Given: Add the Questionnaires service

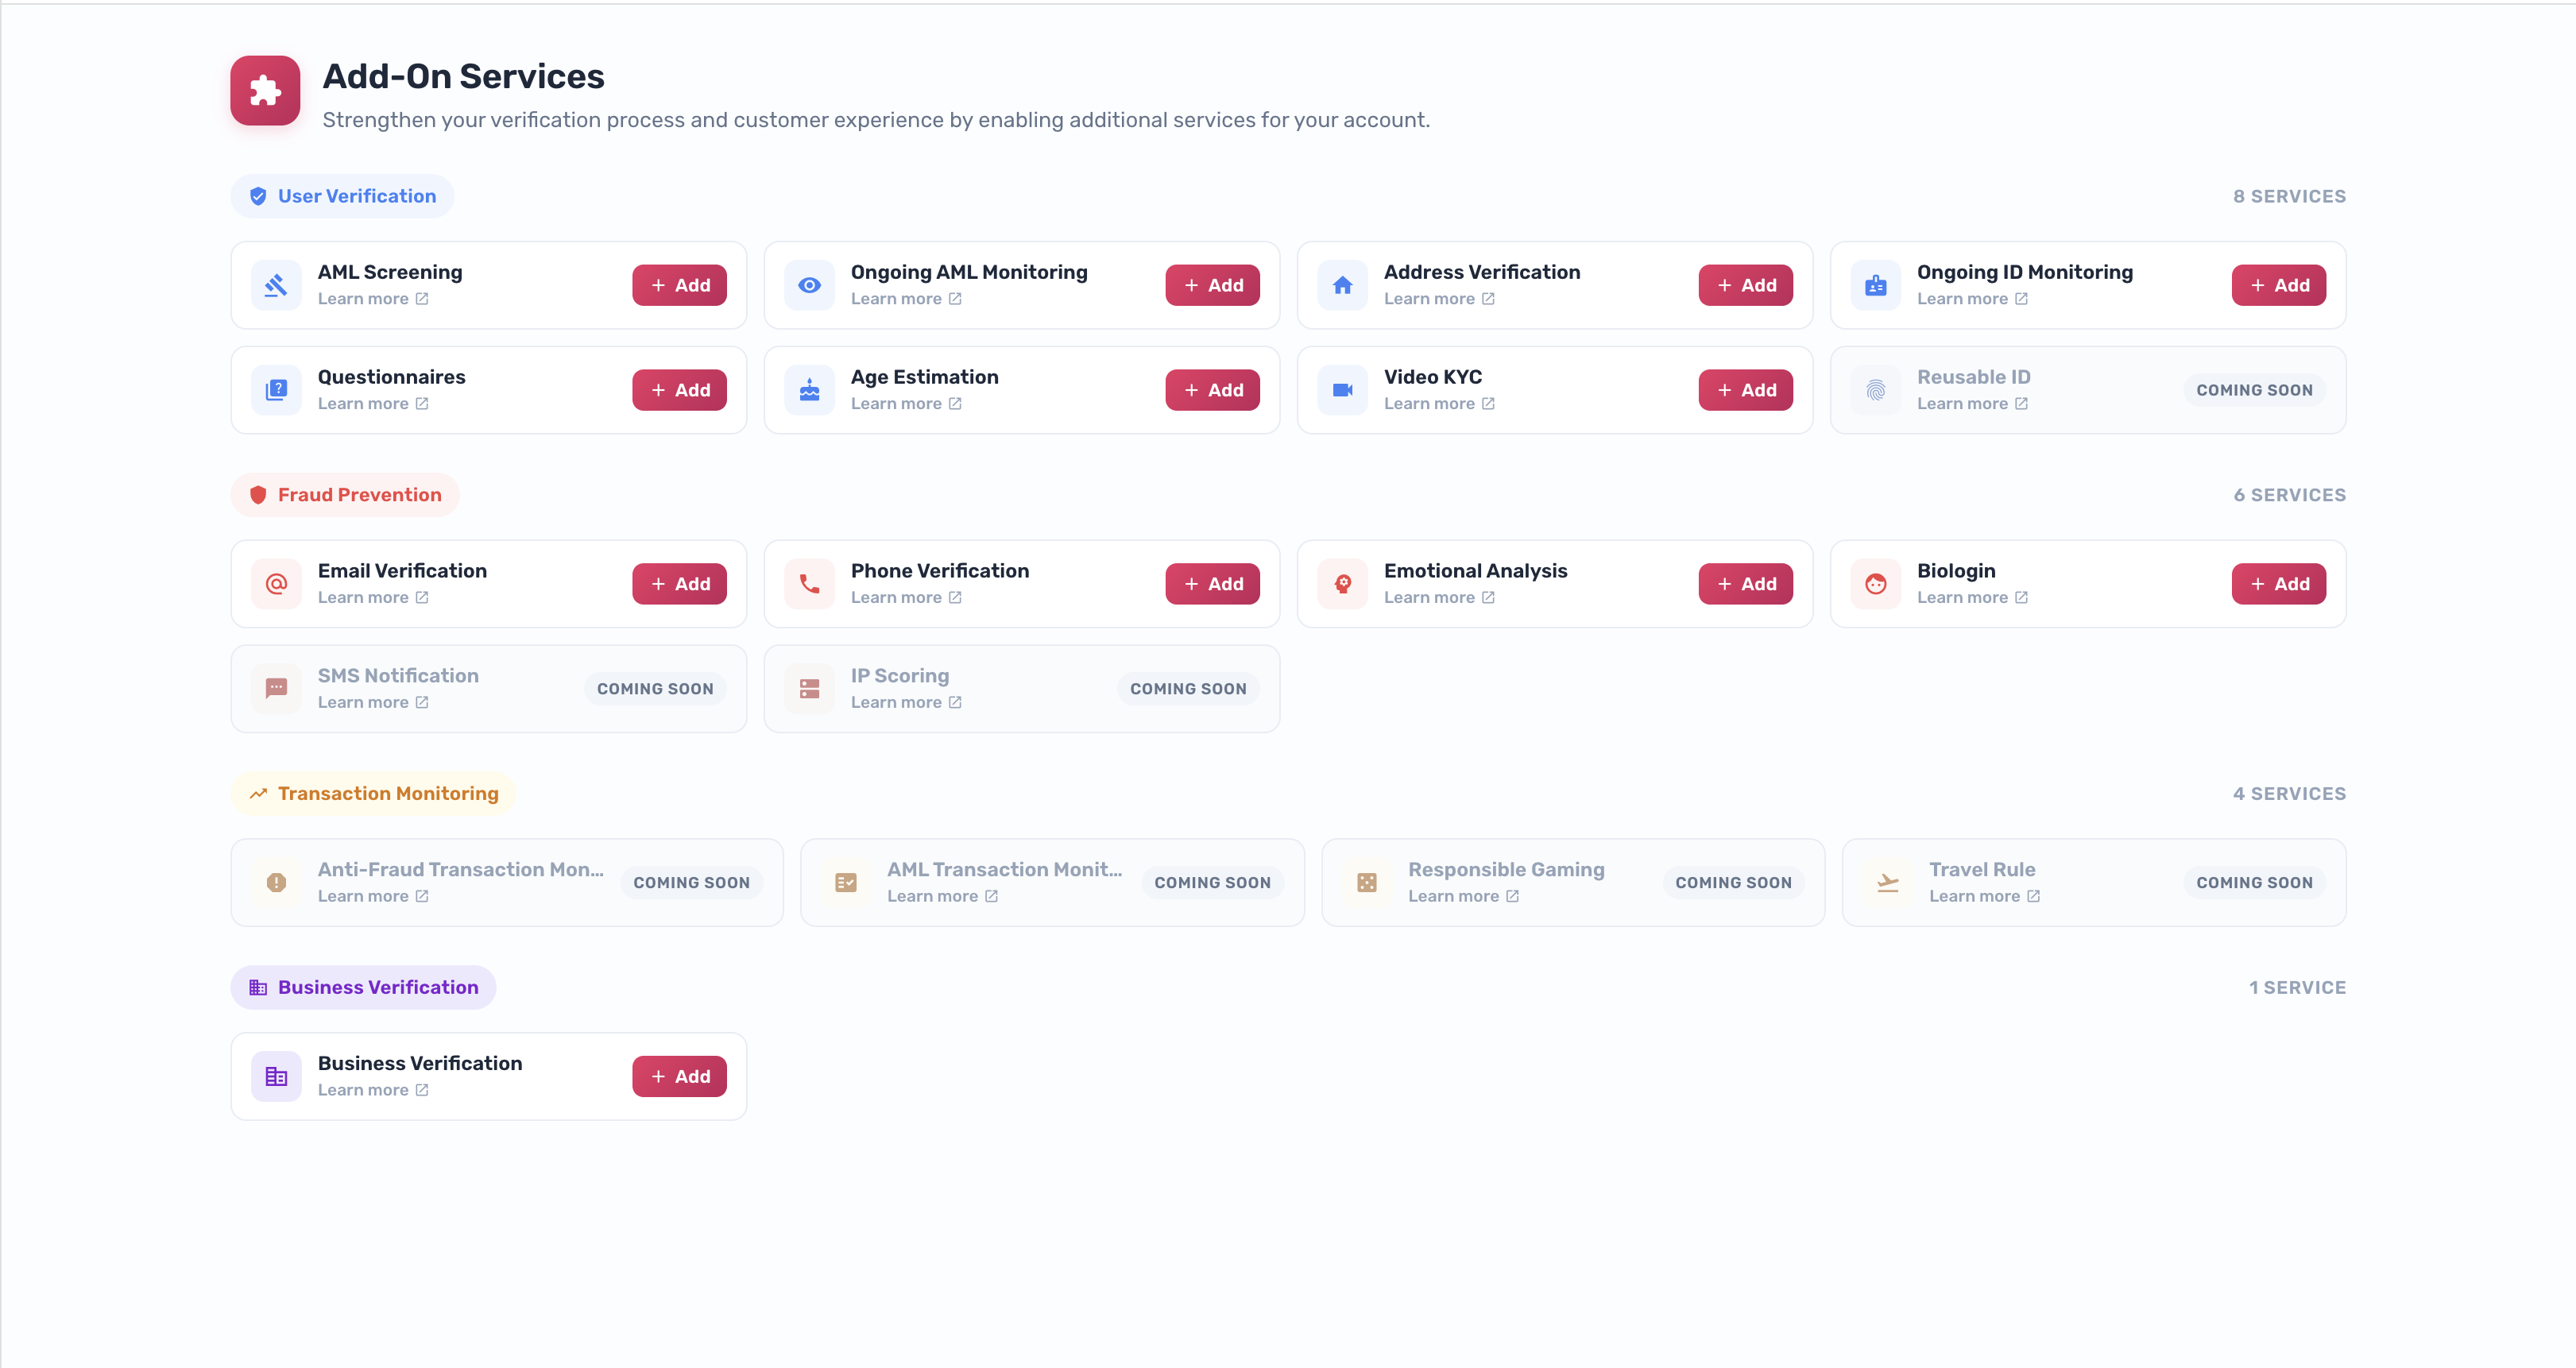Looking at the screenshot, I should (x=679, y=390).
